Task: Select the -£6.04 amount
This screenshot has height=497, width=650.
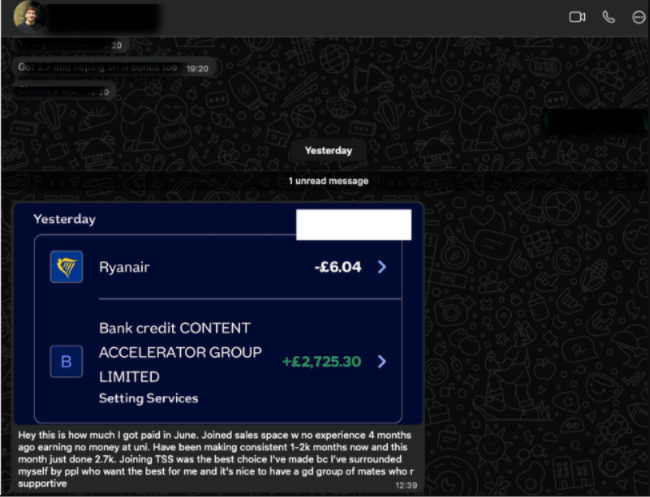Action: (x=338, y=267)
